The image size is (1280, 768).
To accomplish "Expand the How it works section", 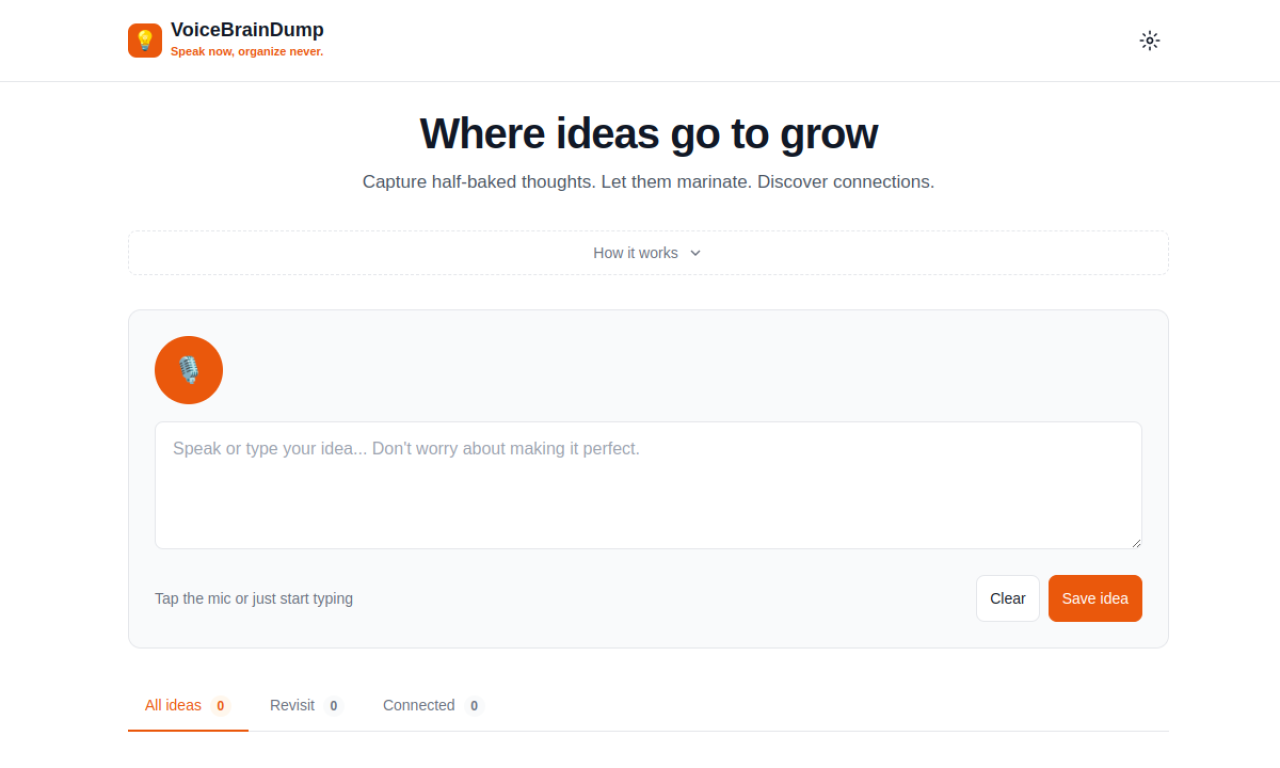I will point(636,253).
